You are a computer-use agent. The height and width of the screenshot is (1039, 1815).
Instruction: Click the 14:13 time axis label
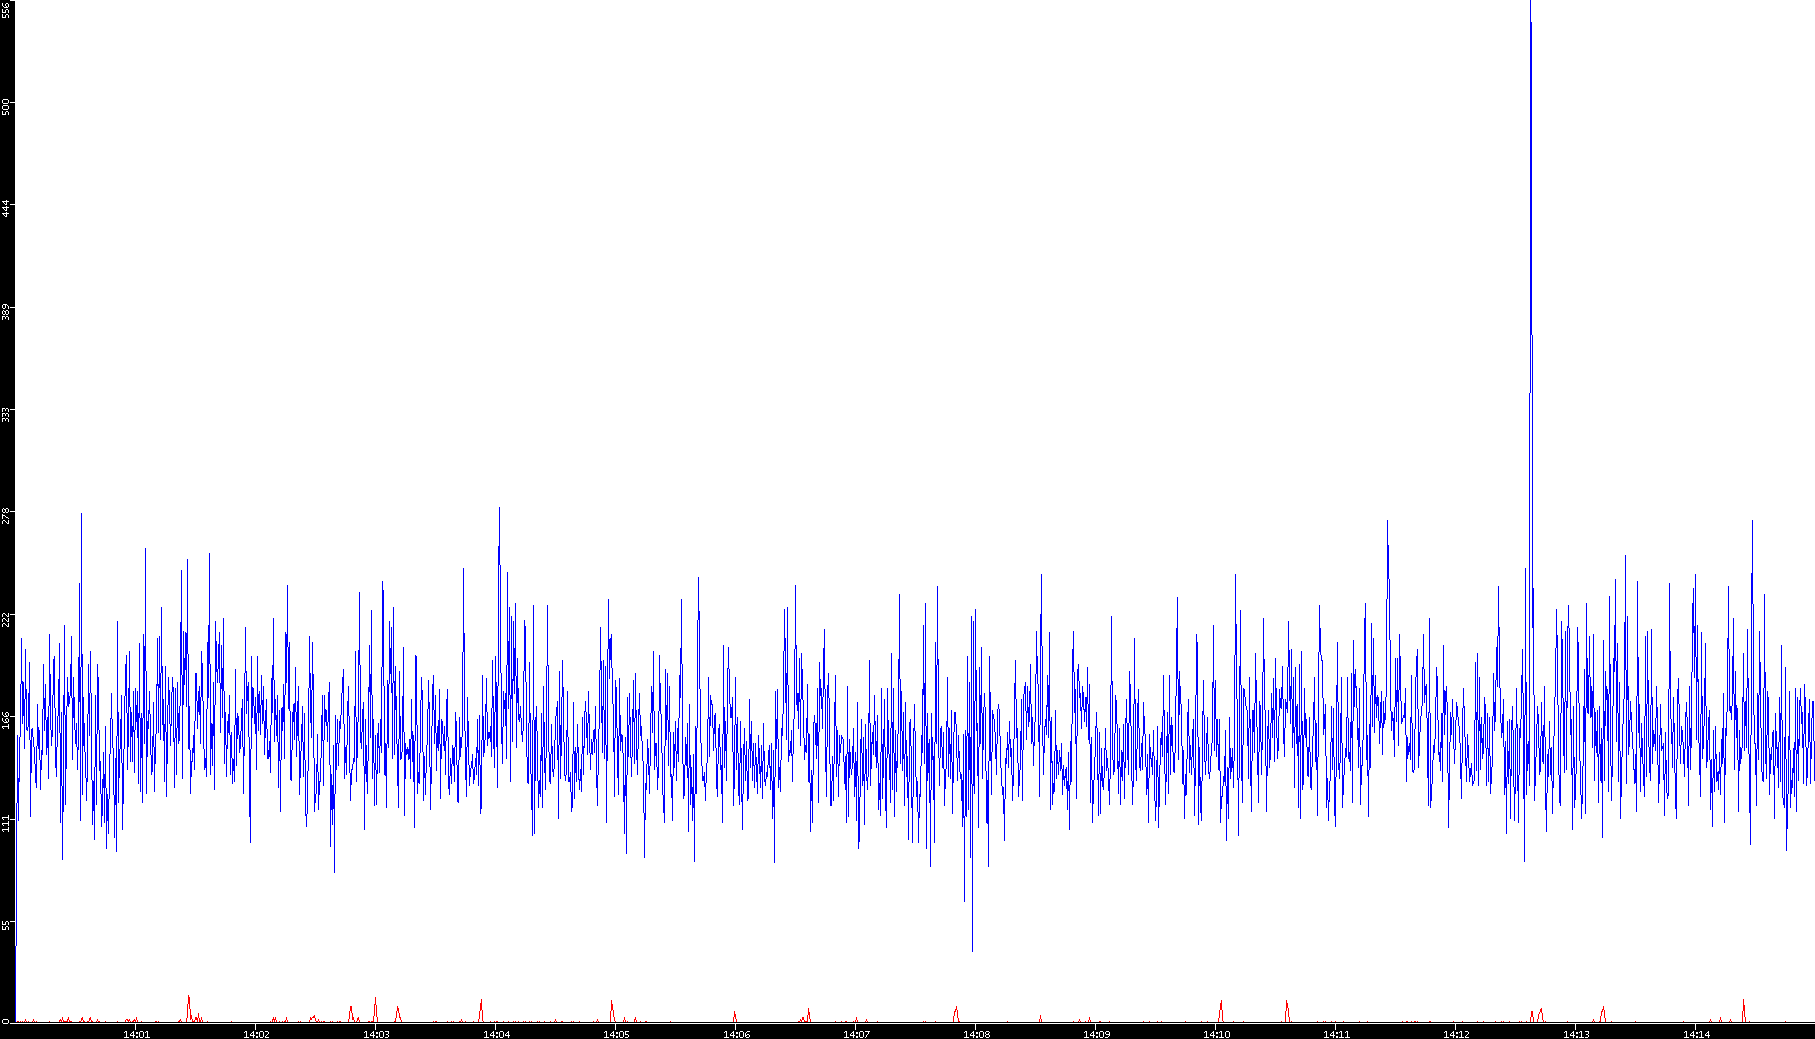click(1576, 1034)
